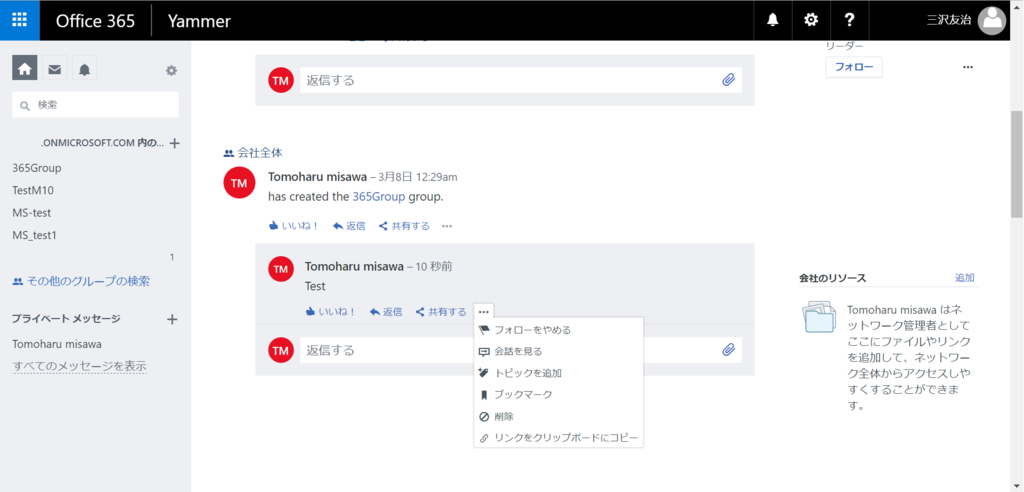Open the settings gear in top bar

tap(810, 20)
